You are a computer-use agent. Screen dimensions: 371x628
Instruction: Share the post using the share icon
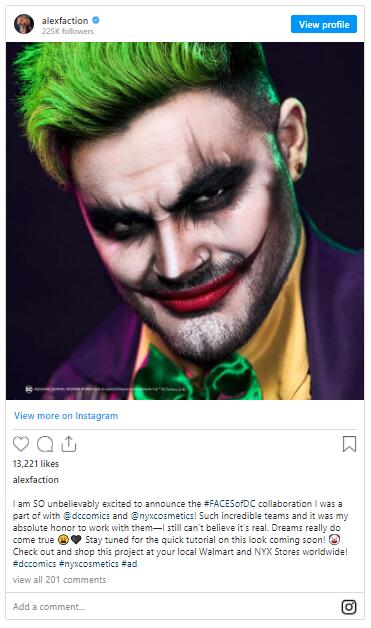(69, 444)
